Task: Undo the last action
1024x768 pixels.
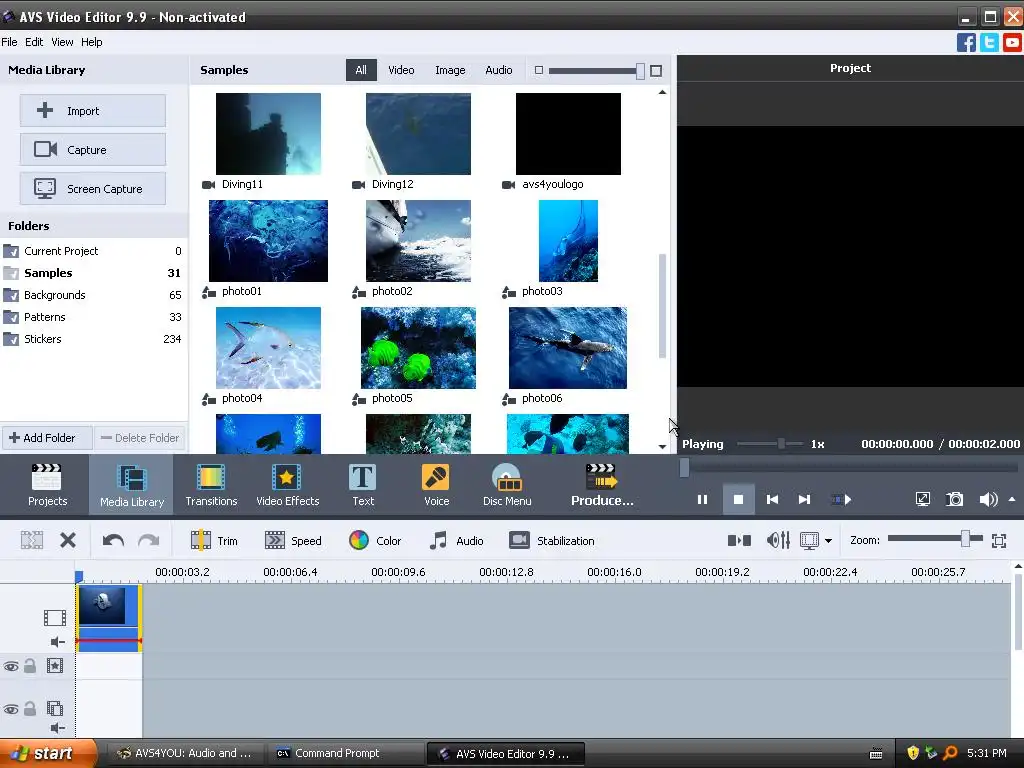Action: click(113, 541)
